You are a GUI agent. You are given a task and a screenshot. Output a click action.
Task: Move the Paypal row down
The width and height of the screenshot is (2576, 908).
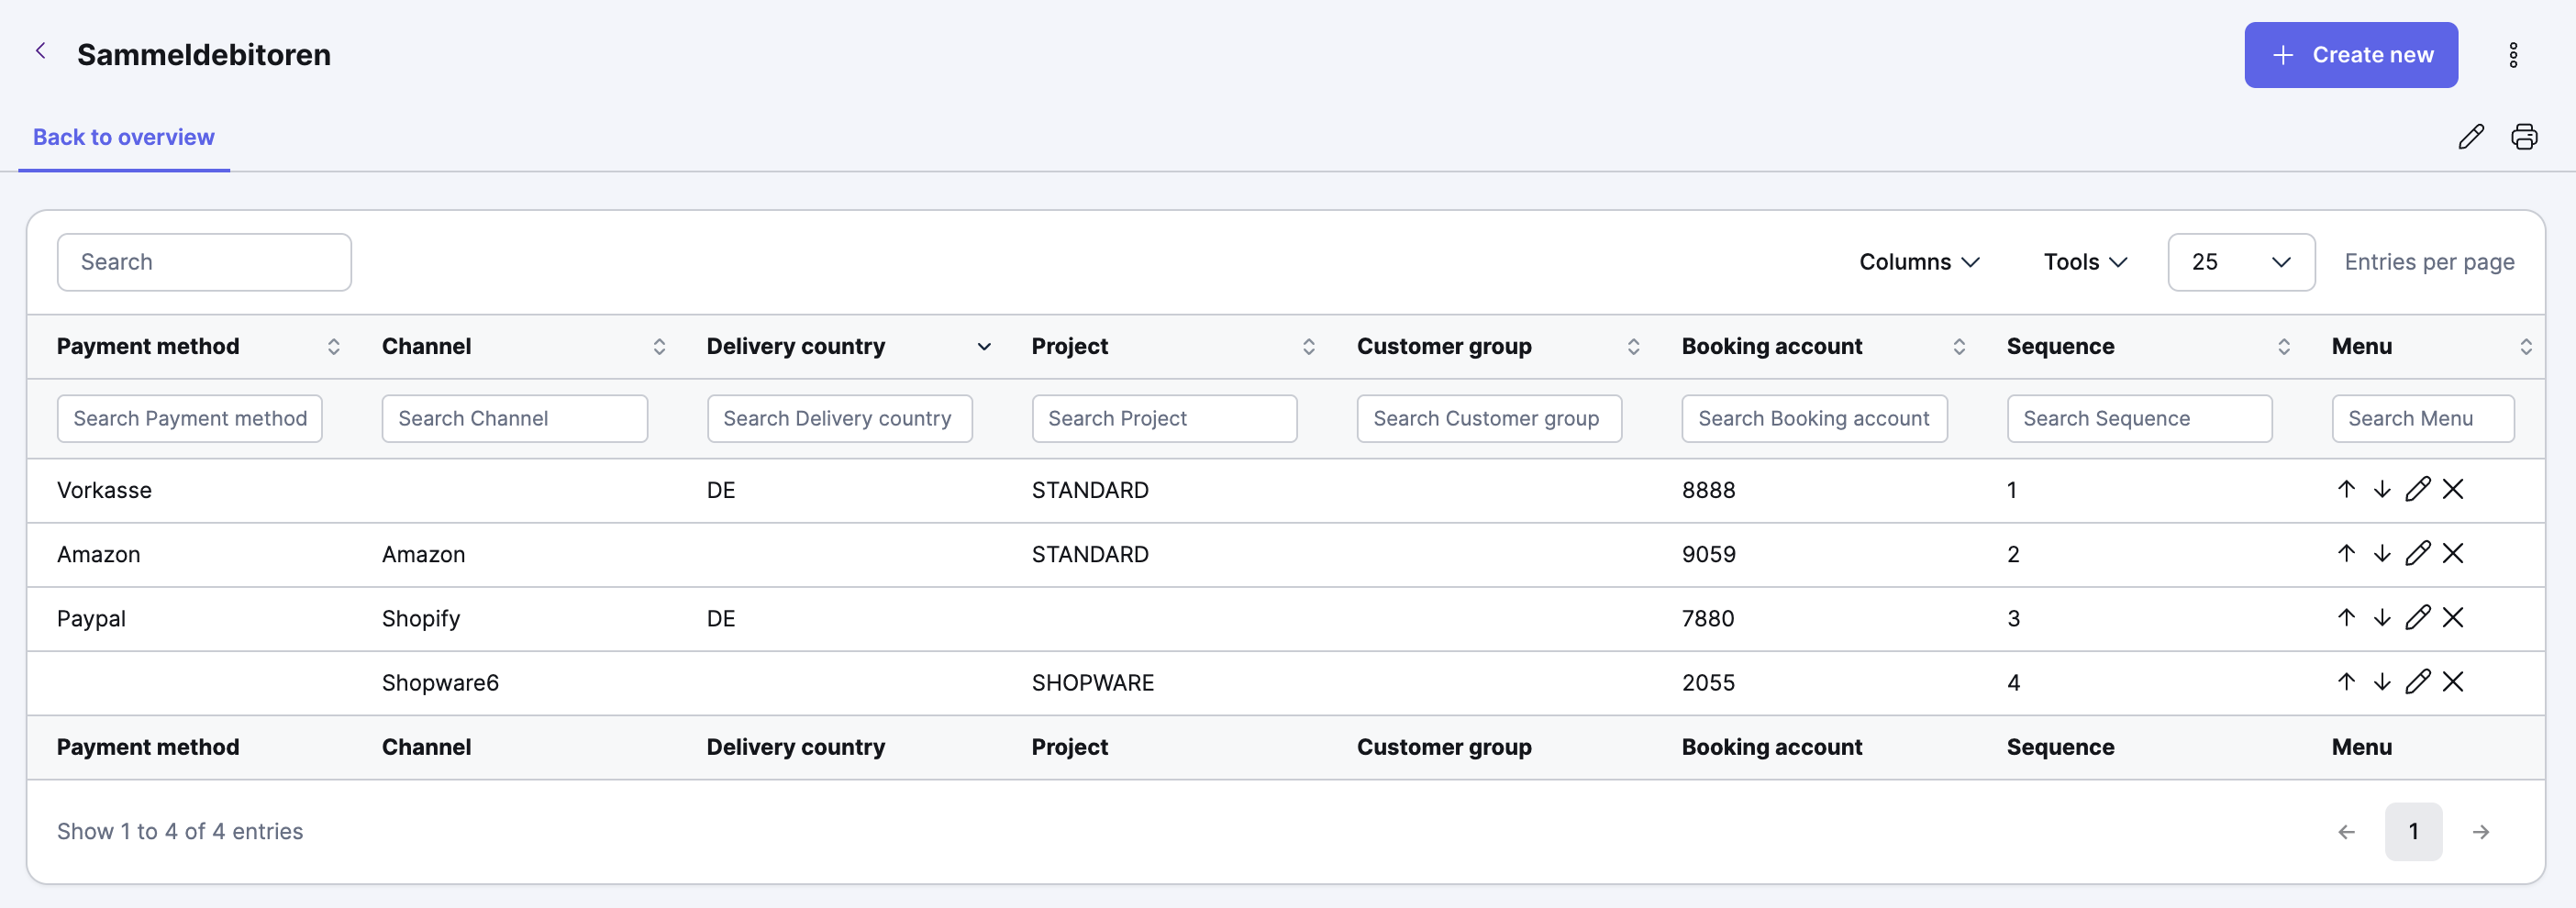coord(2382,617)
